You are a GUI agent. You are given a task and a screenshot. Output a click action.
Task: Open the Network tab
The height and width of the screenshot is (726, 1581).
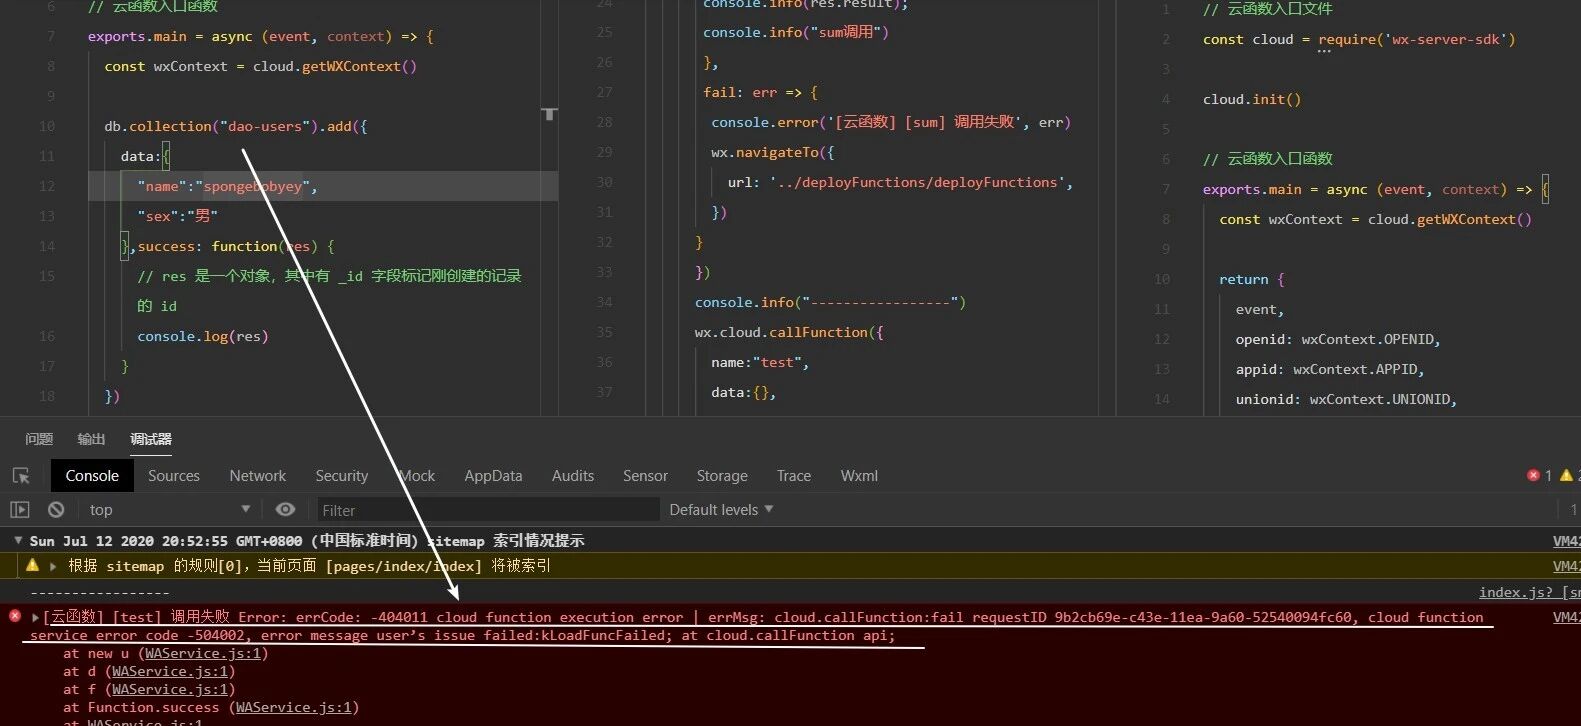coord(258,476)
